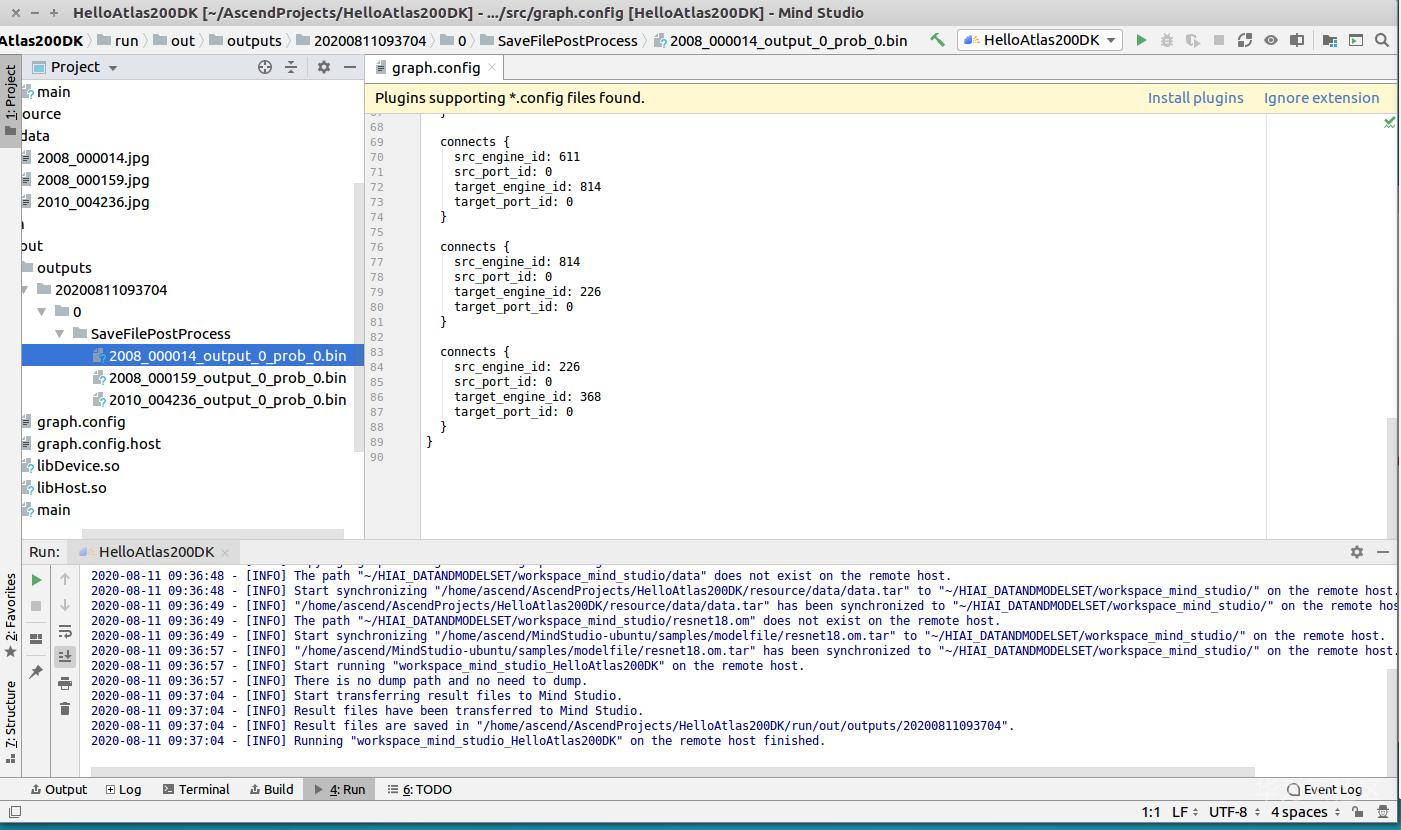Select 2010_004236.jpg in the Project tree
This screenshot has width=1401, height=830.
pos(93,202)
